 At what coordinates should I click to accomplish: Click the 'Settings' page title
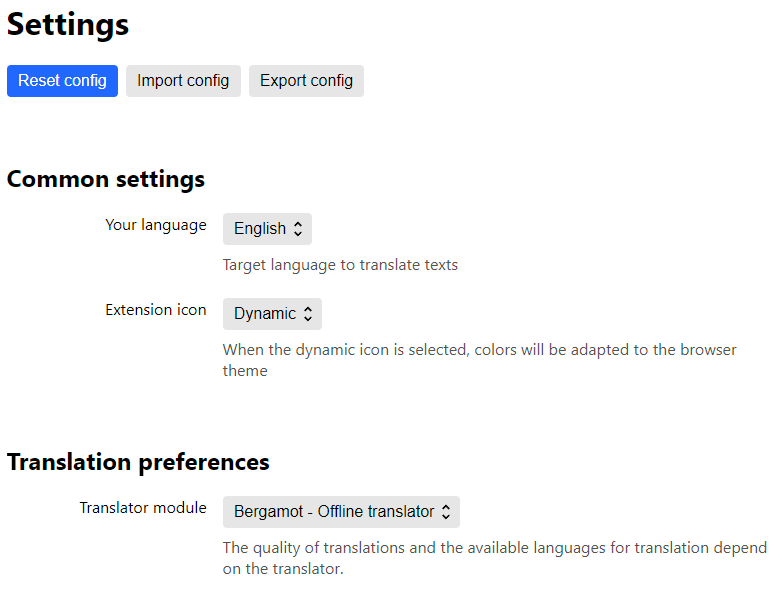(x=68, y=25)
